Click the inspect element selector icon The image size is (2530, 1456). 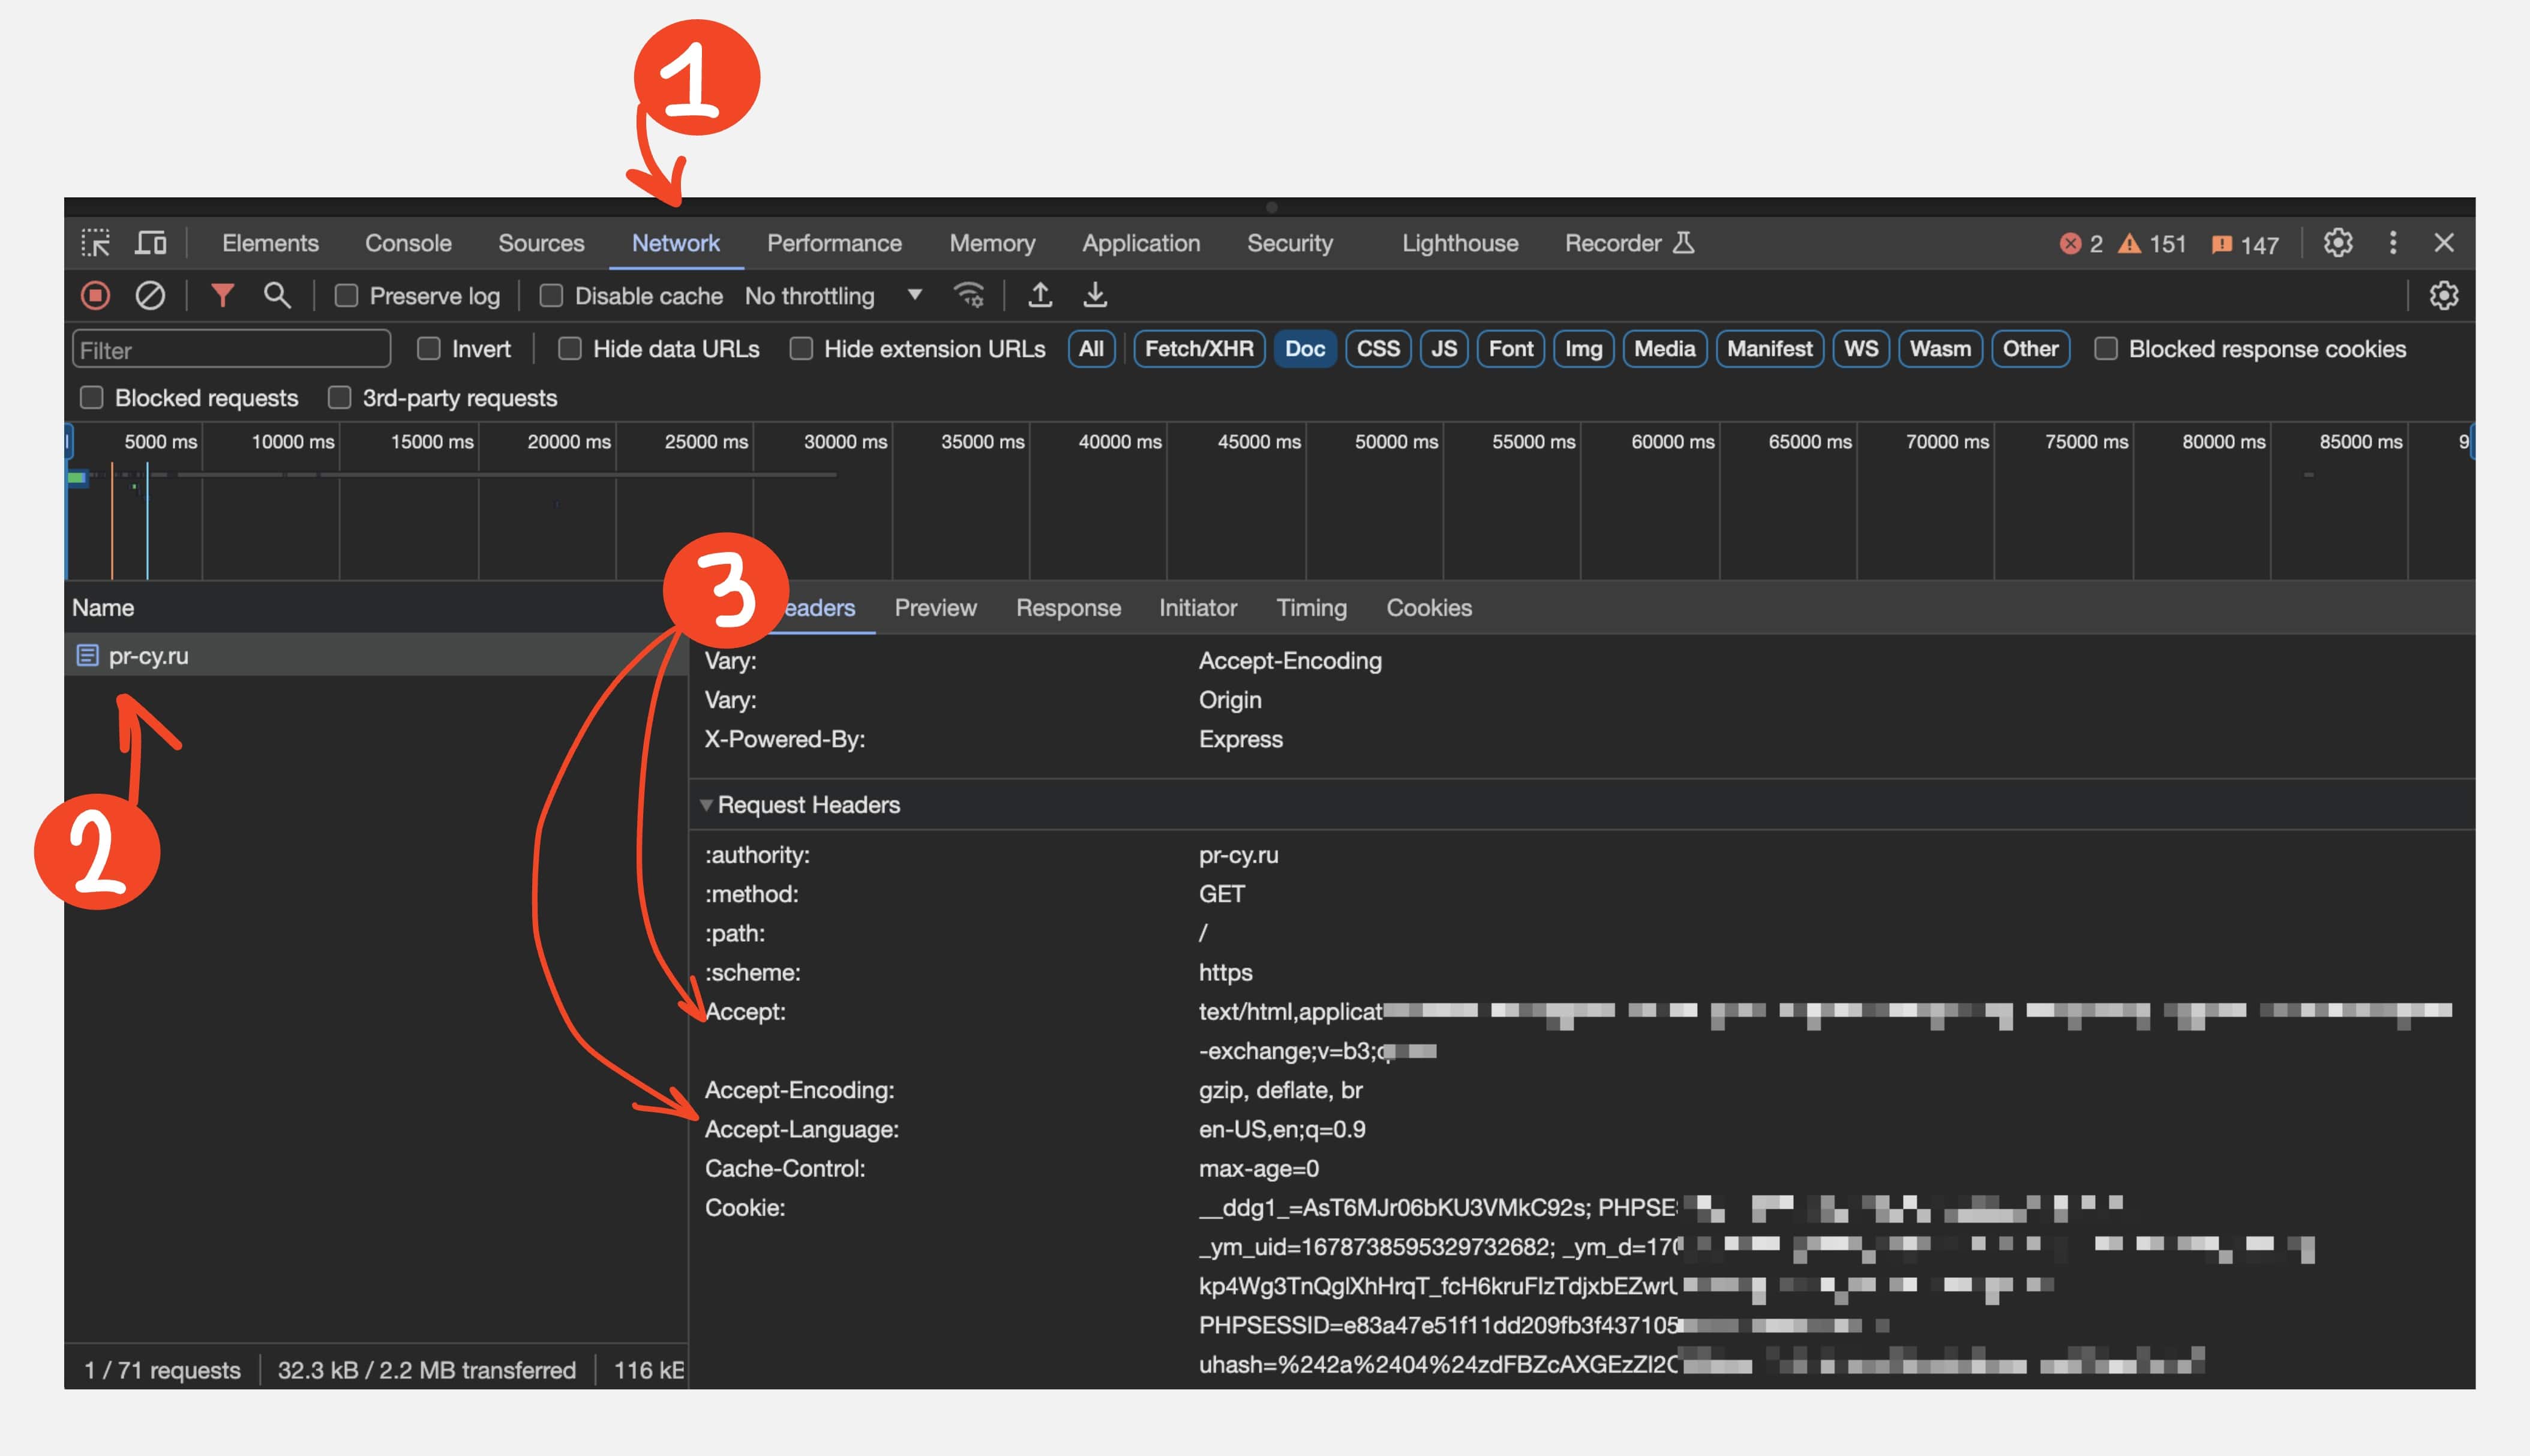pyautogui.click(x=96, y=243)
